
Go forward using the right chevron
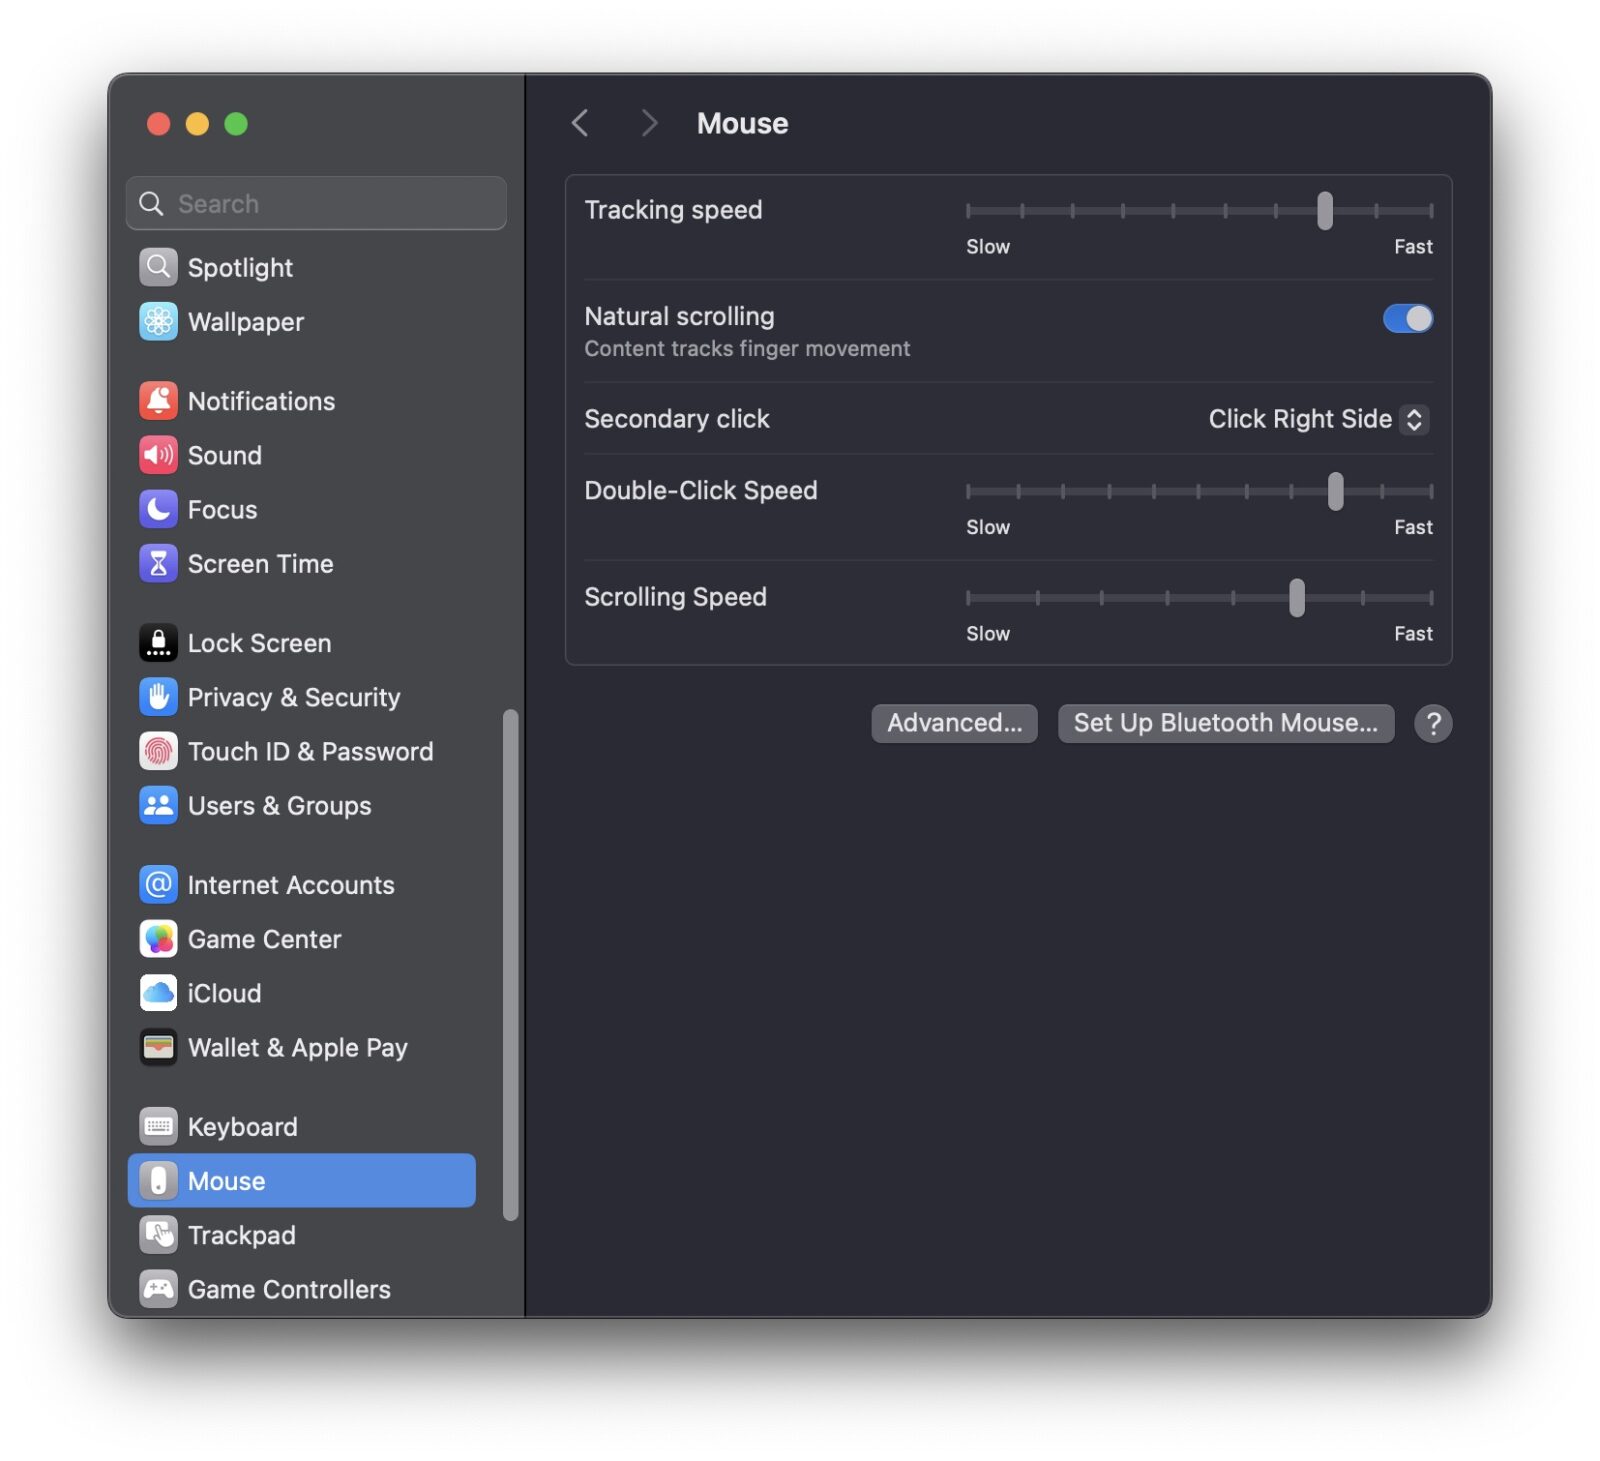pyautogui.click(x=649, y=123)
